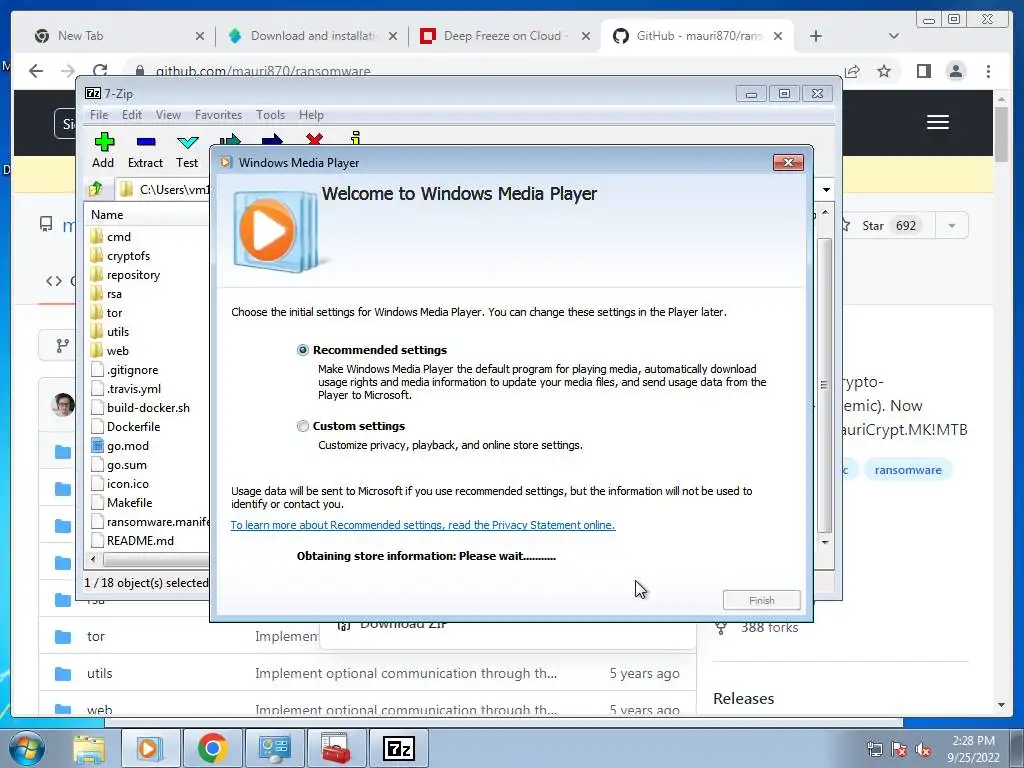Click the 7-Zip taskbar button

pos(399,748)
